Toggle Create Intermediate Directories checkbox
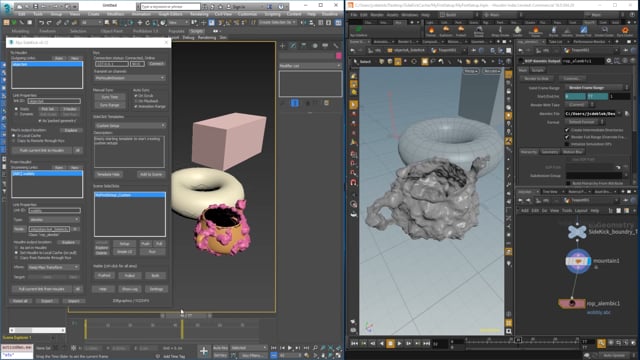This screenshot has height=360, width=640. (567, 130)
